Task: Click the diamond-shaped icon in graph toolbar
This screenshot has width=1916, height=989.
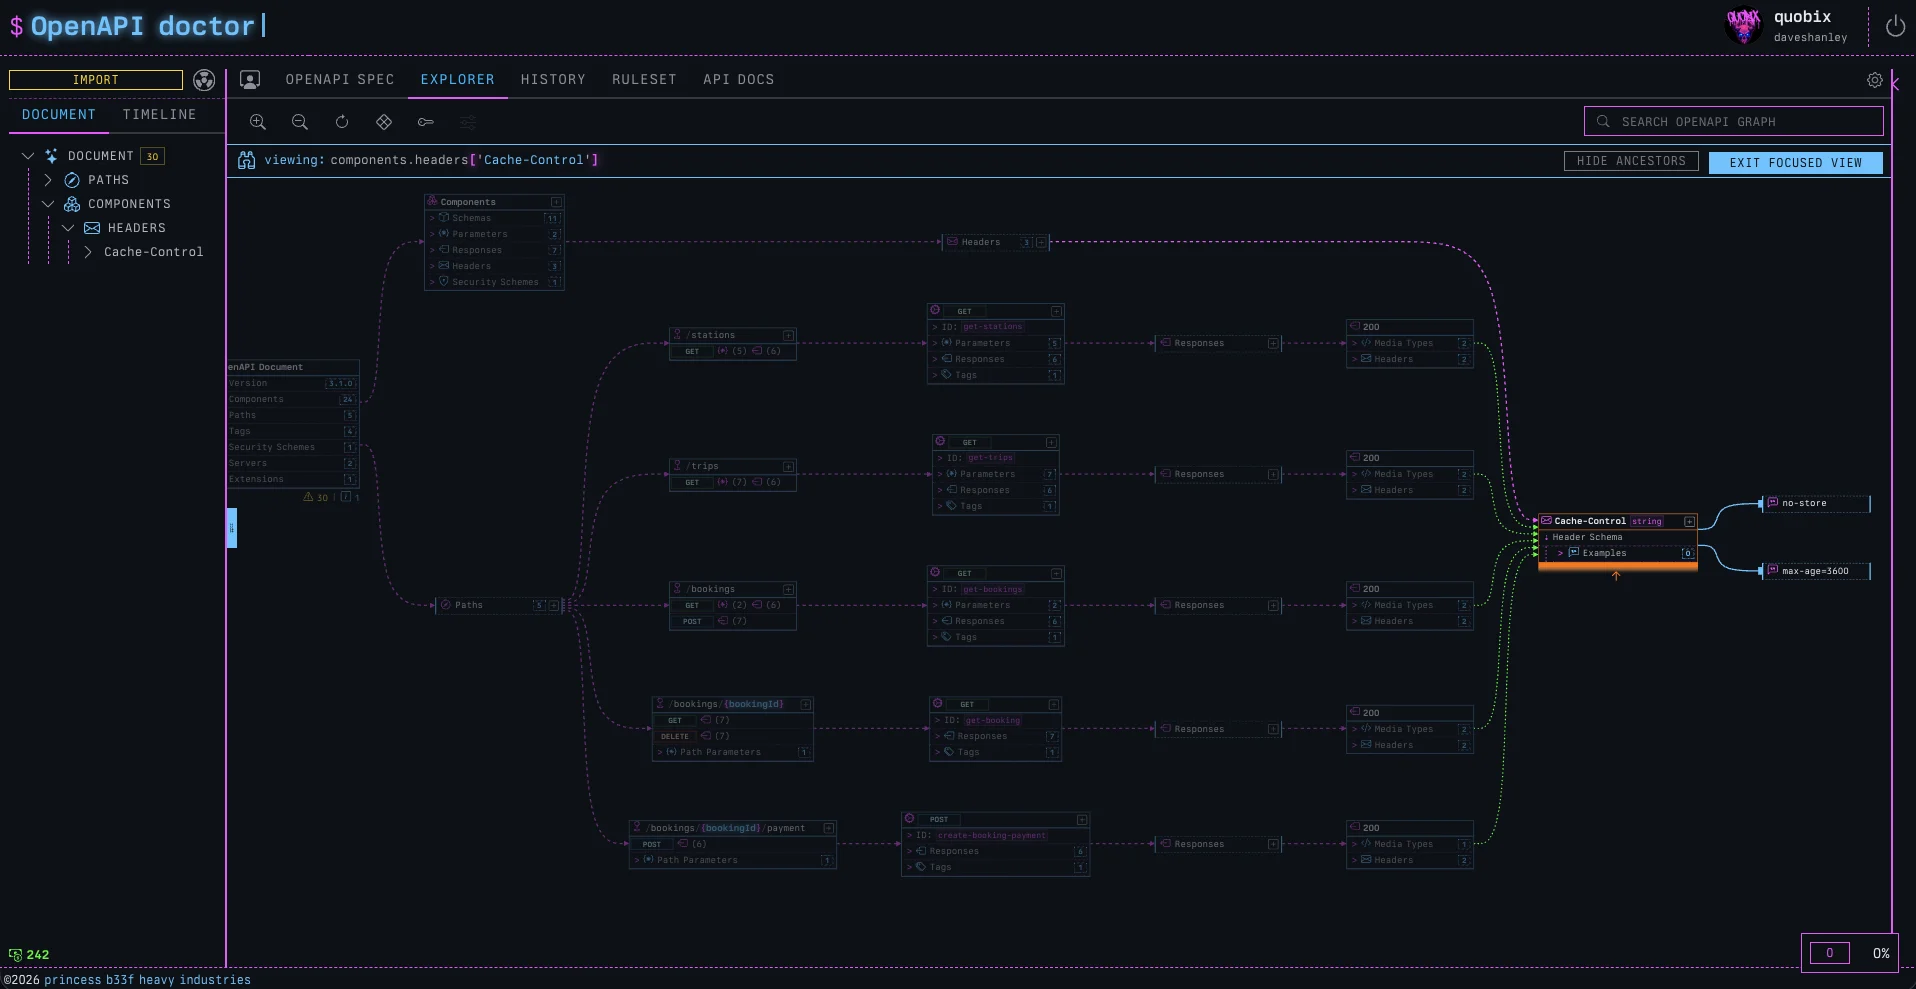Action: click(384, 122)
